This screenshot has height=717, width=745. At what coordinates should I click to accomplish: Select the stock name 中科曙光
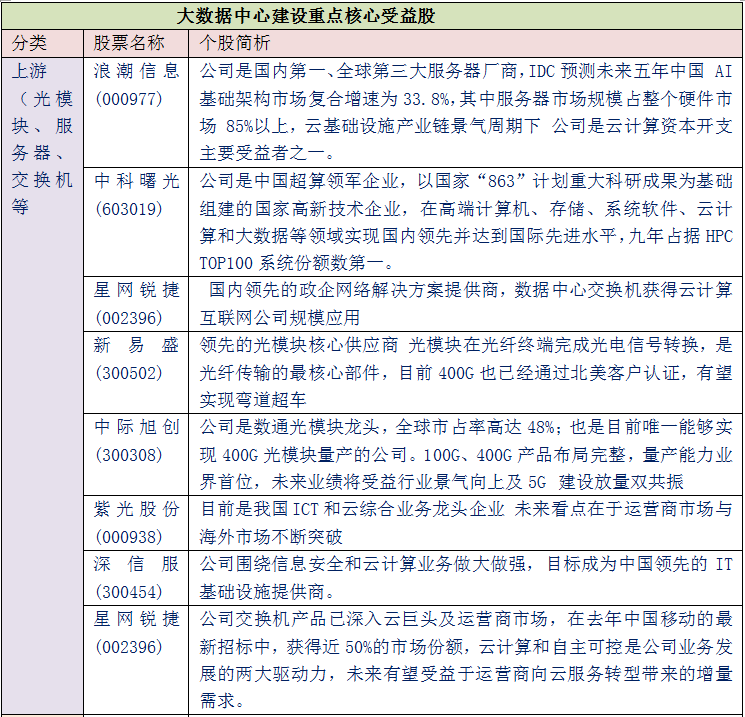coord(136,181)
